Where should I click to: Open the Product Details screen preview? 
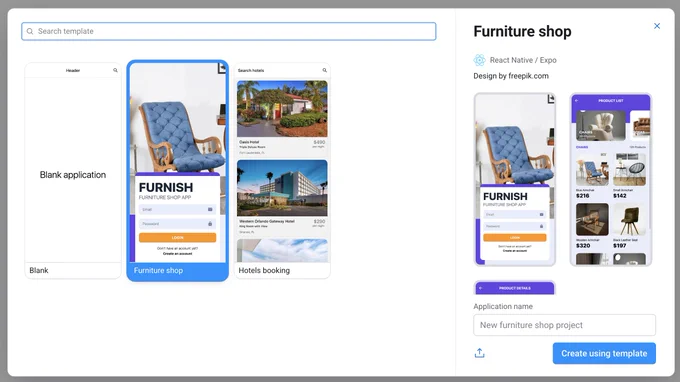tap(515, 288)
